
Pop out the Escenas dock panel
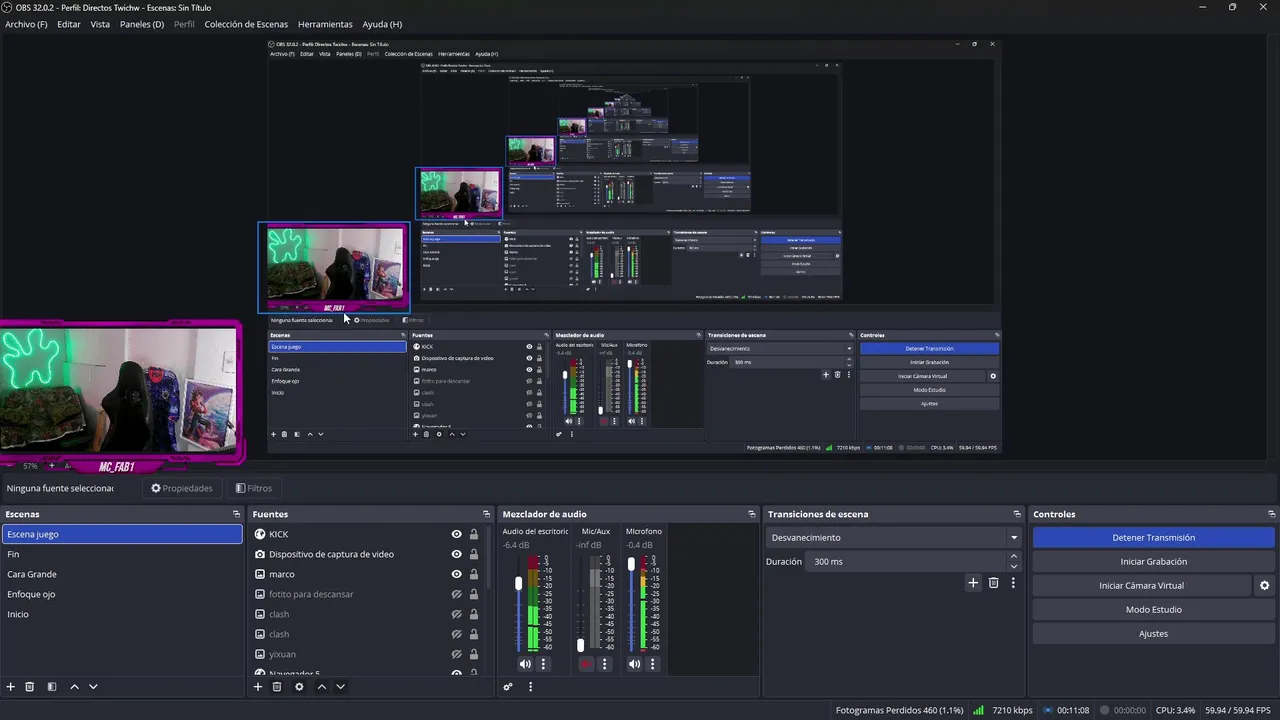pyautogui.click(x=237, y=514)
